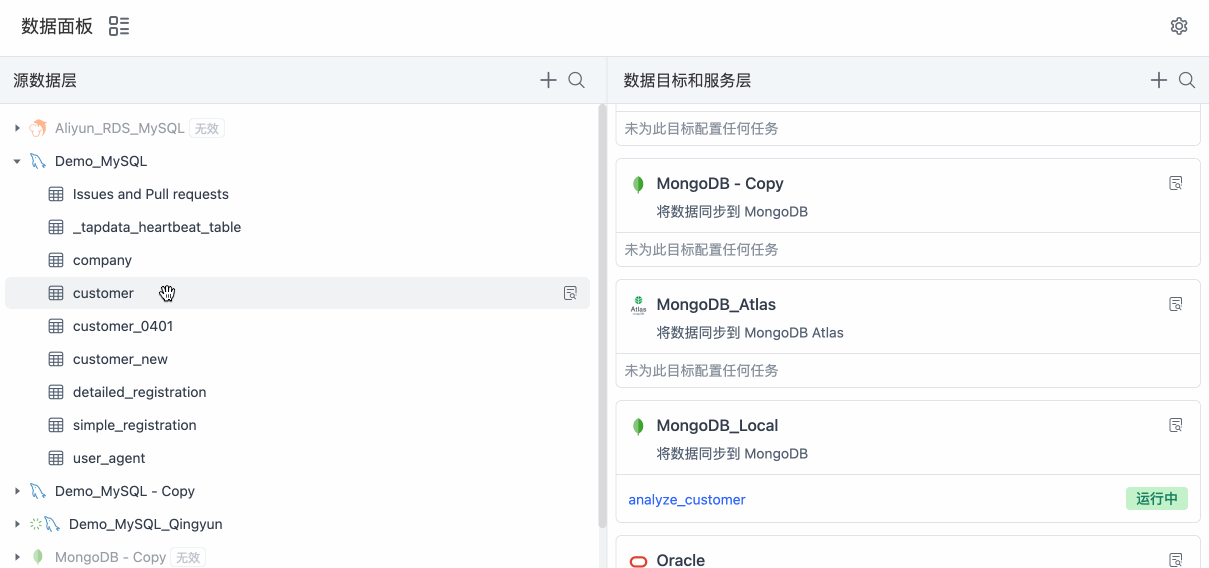Open the analyze_customer task link
Viewport: 1209px width, 568px height.
coord(687,499)
